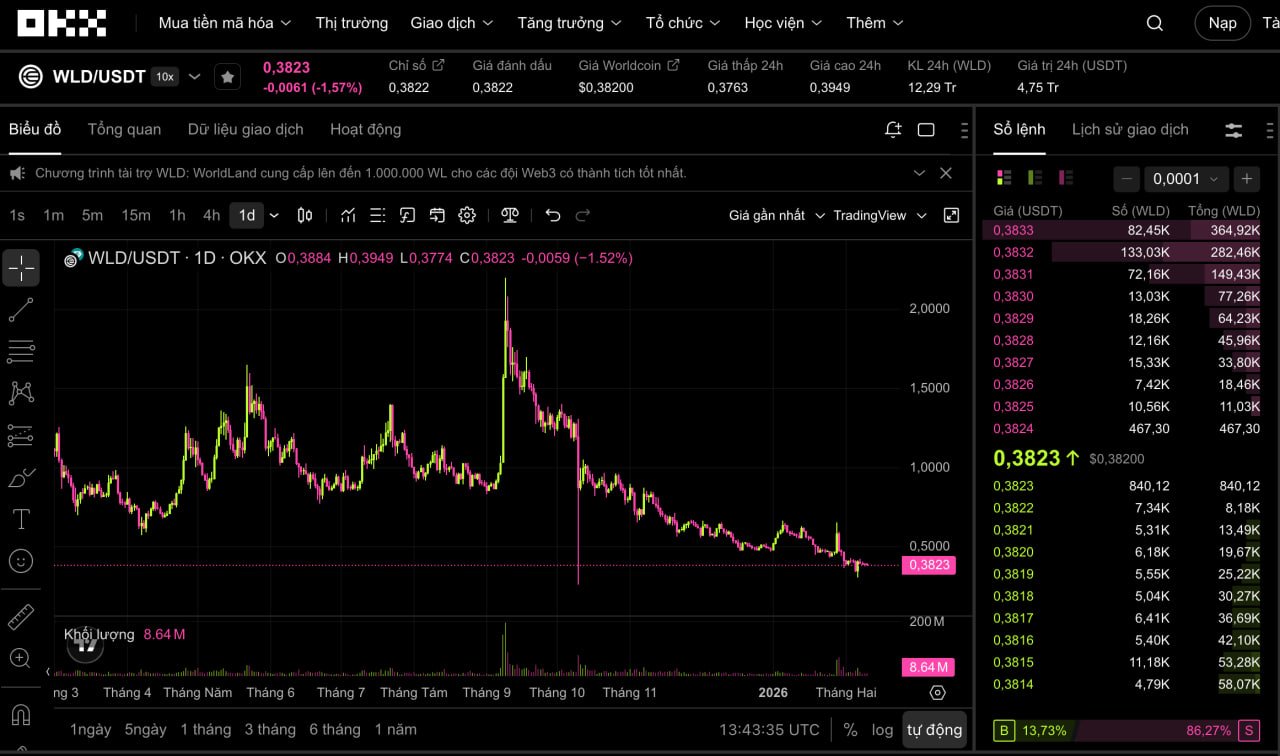Toggle the log scale option
Screen dimensions: 1280x756
click(x=882, y=730)
